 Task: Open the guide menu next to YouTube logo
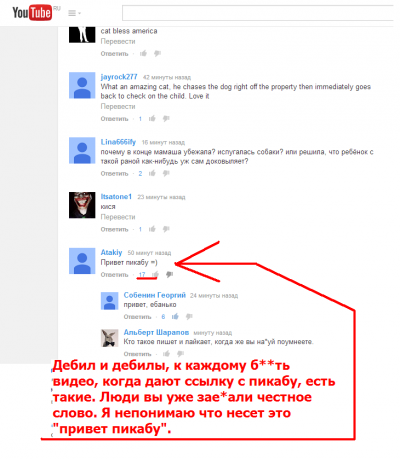click(x=74, y=13)
